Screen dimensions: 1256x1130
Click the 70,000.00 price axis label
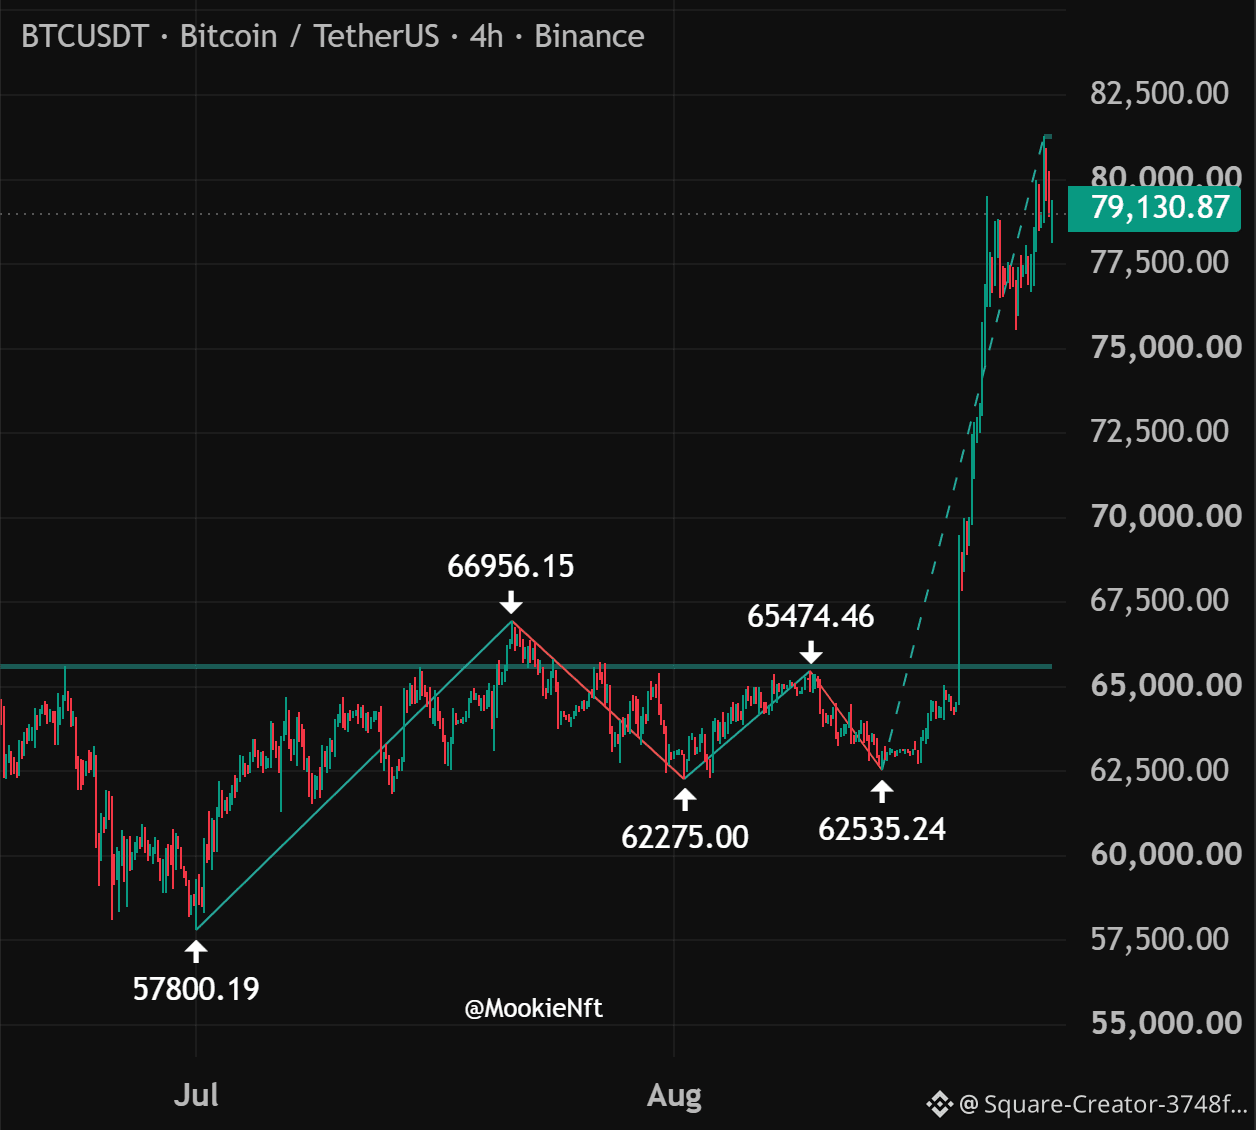coord(1166,516)
